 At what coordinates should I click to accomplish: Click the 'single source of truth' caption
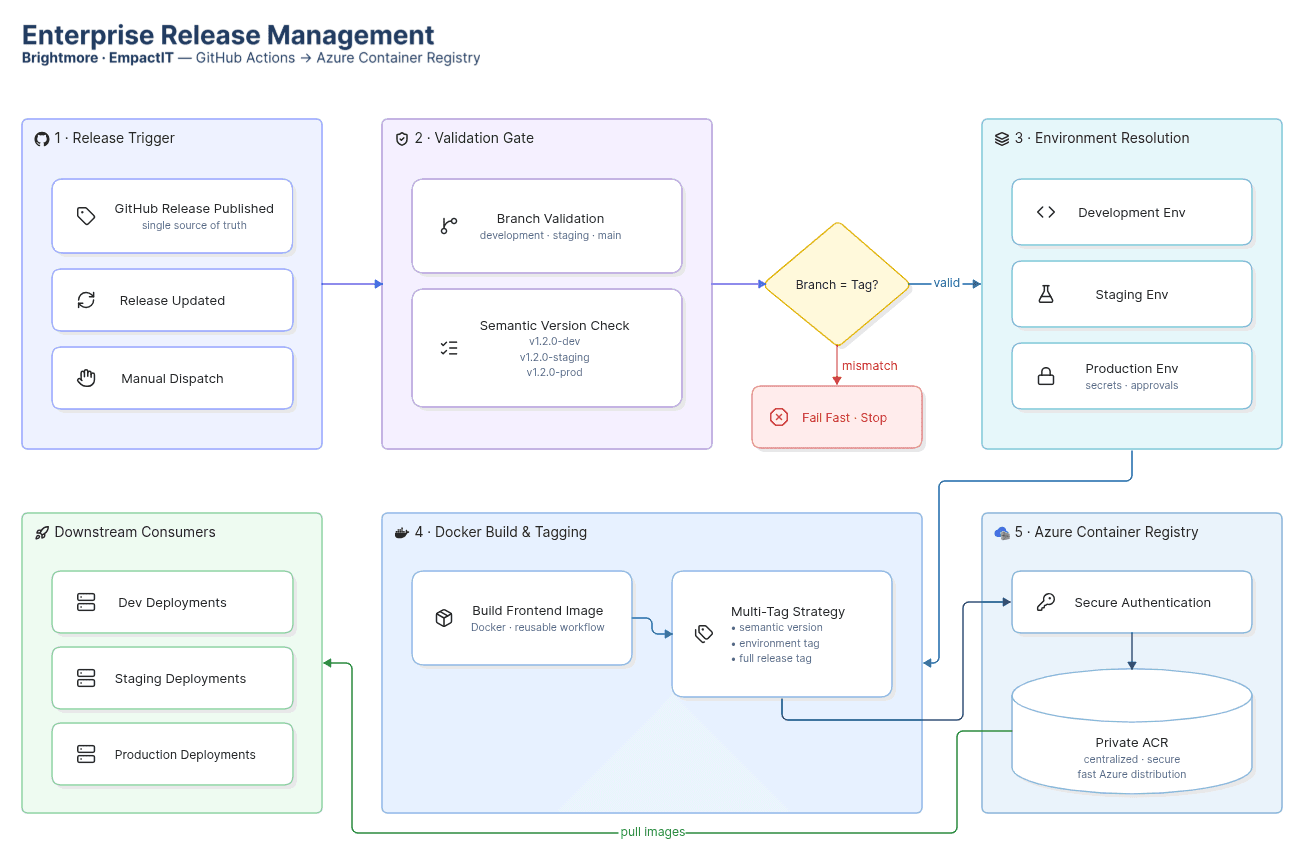(194, 226)
